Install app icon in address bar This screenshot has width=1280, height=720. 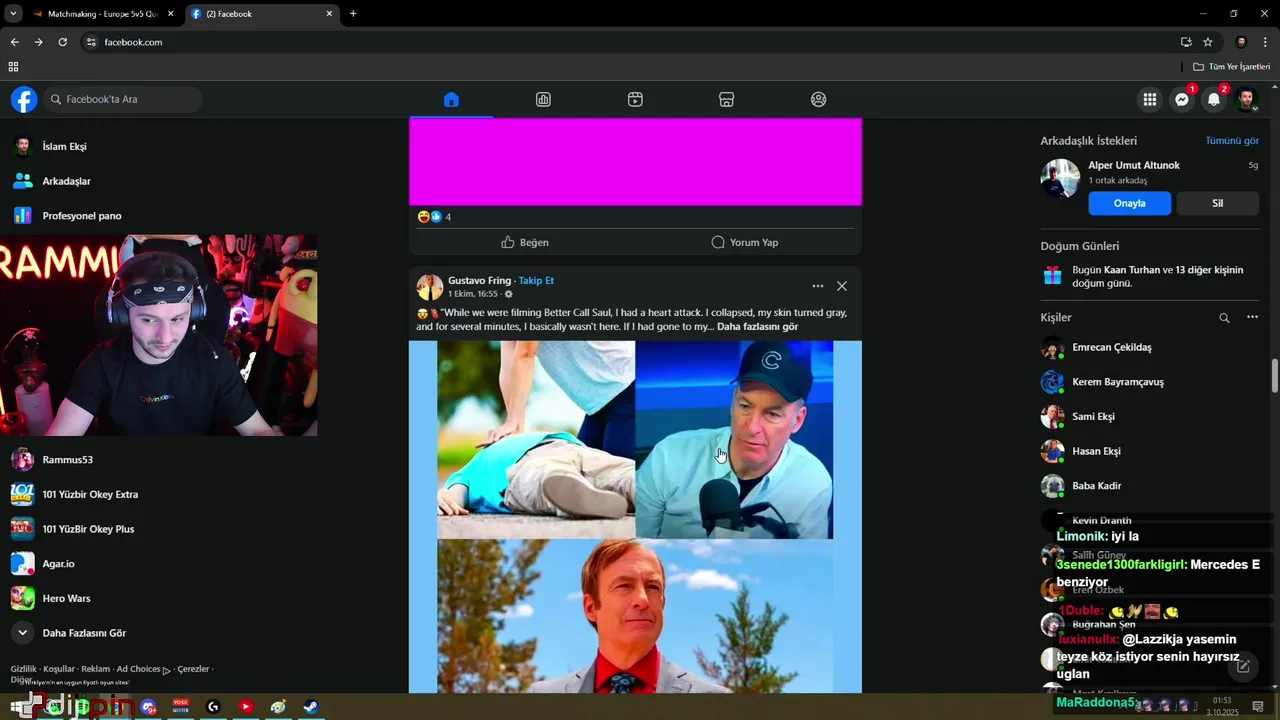(x=1186, y=42)
